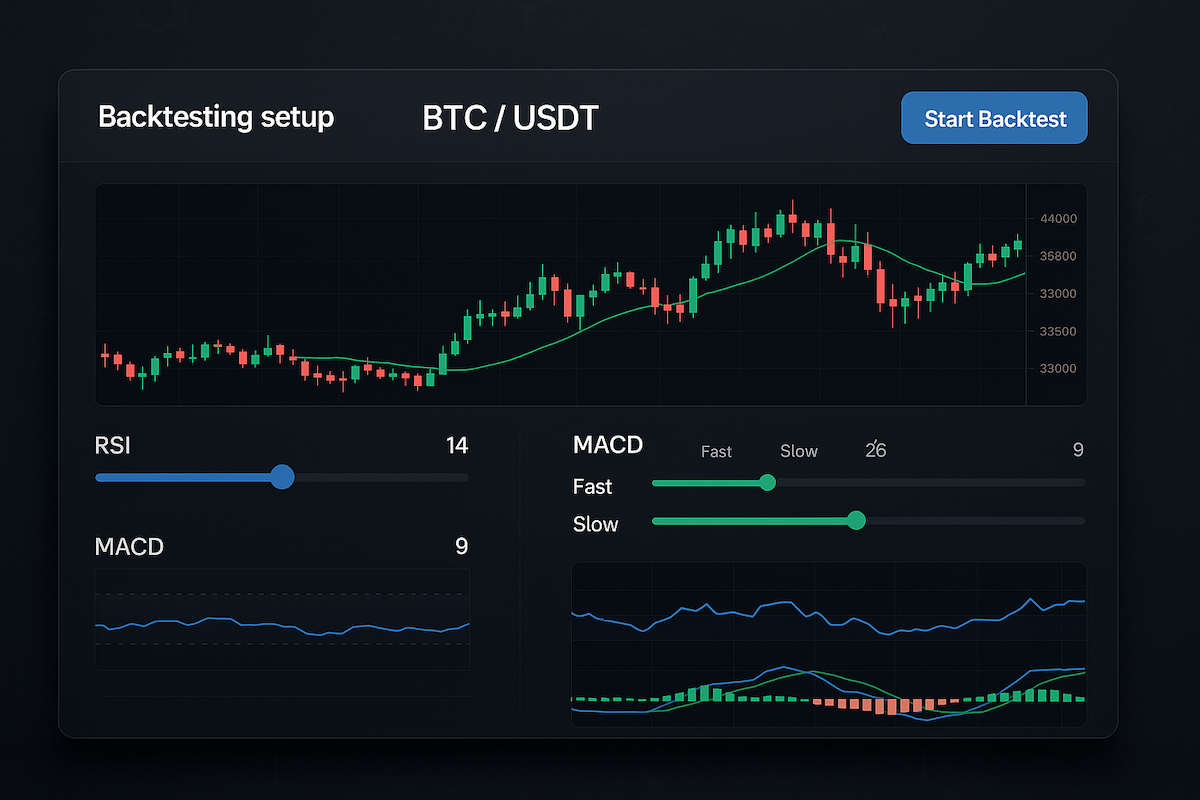Click the Fast label left of the slider
1200x800 pixels.
point(593,487)
